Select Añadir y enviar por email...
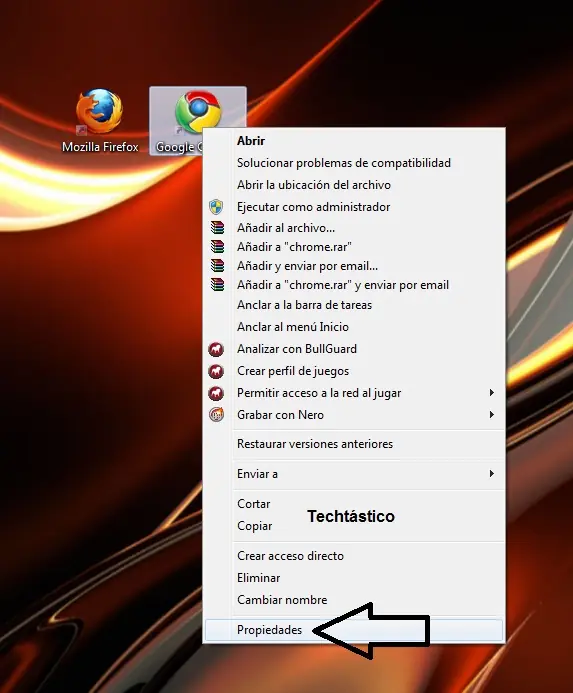The image size is (573, 693). point(354,266)
